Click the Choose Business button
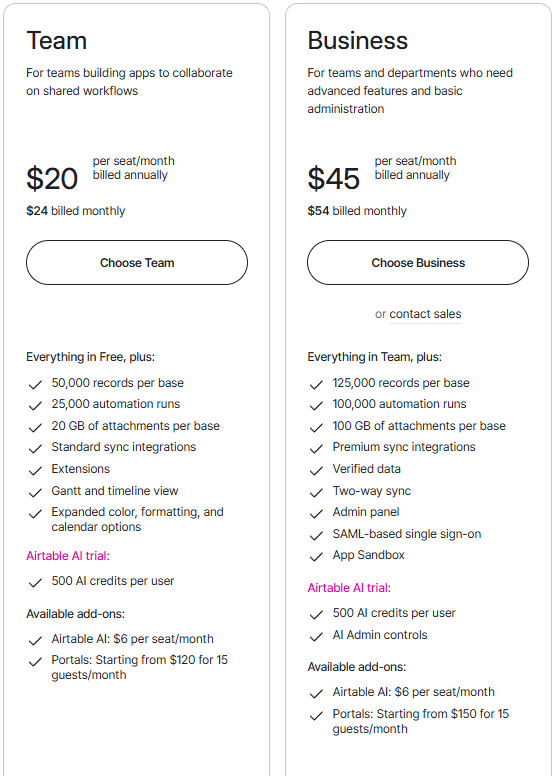Screen dimensions: 557x776 point(418,262)
